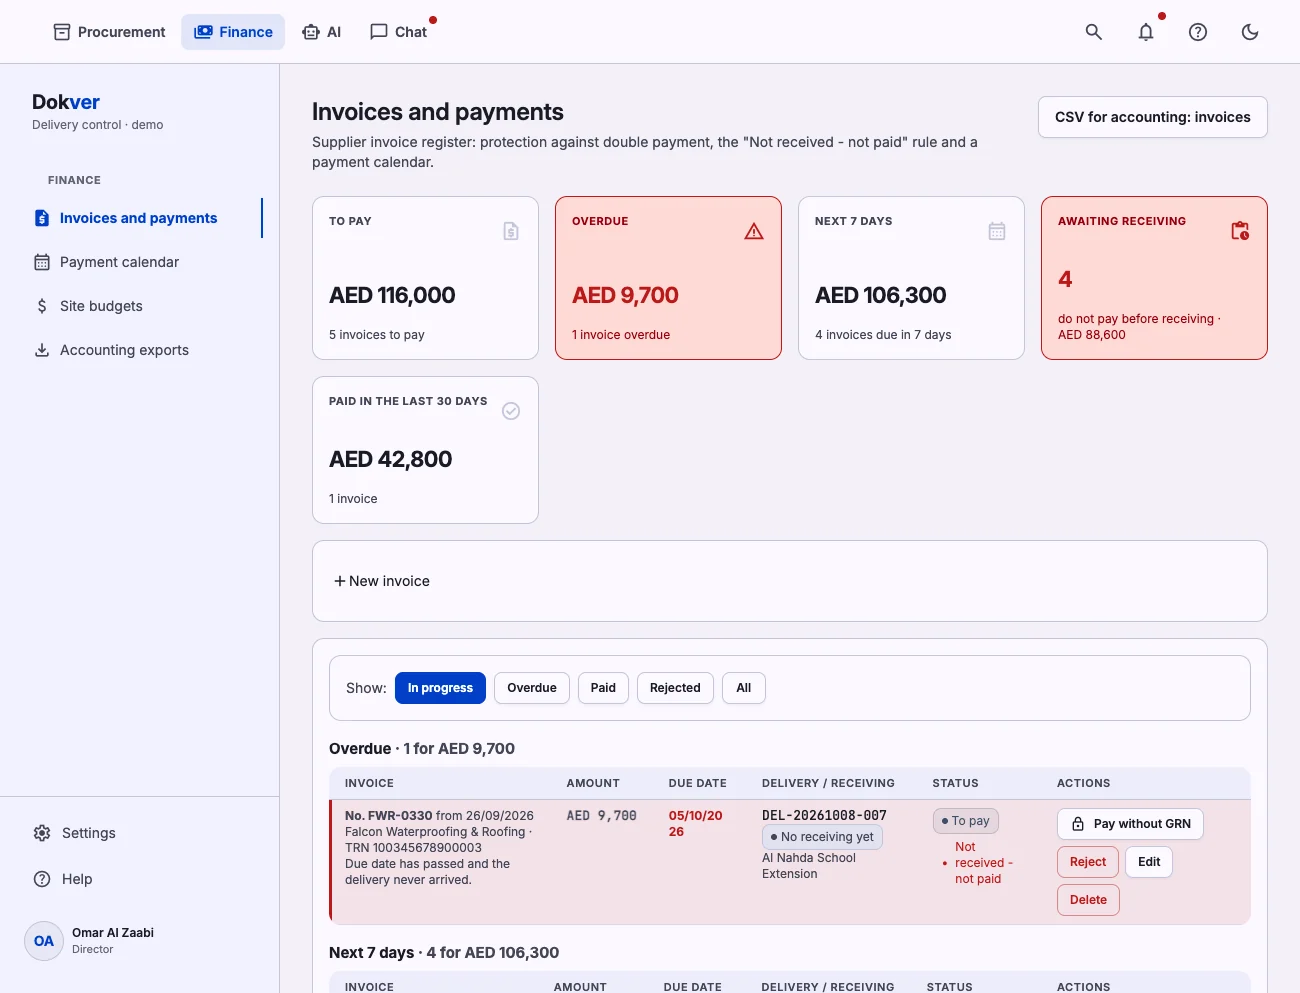
Task: Show All invoices filter
Action: point(744,688)
